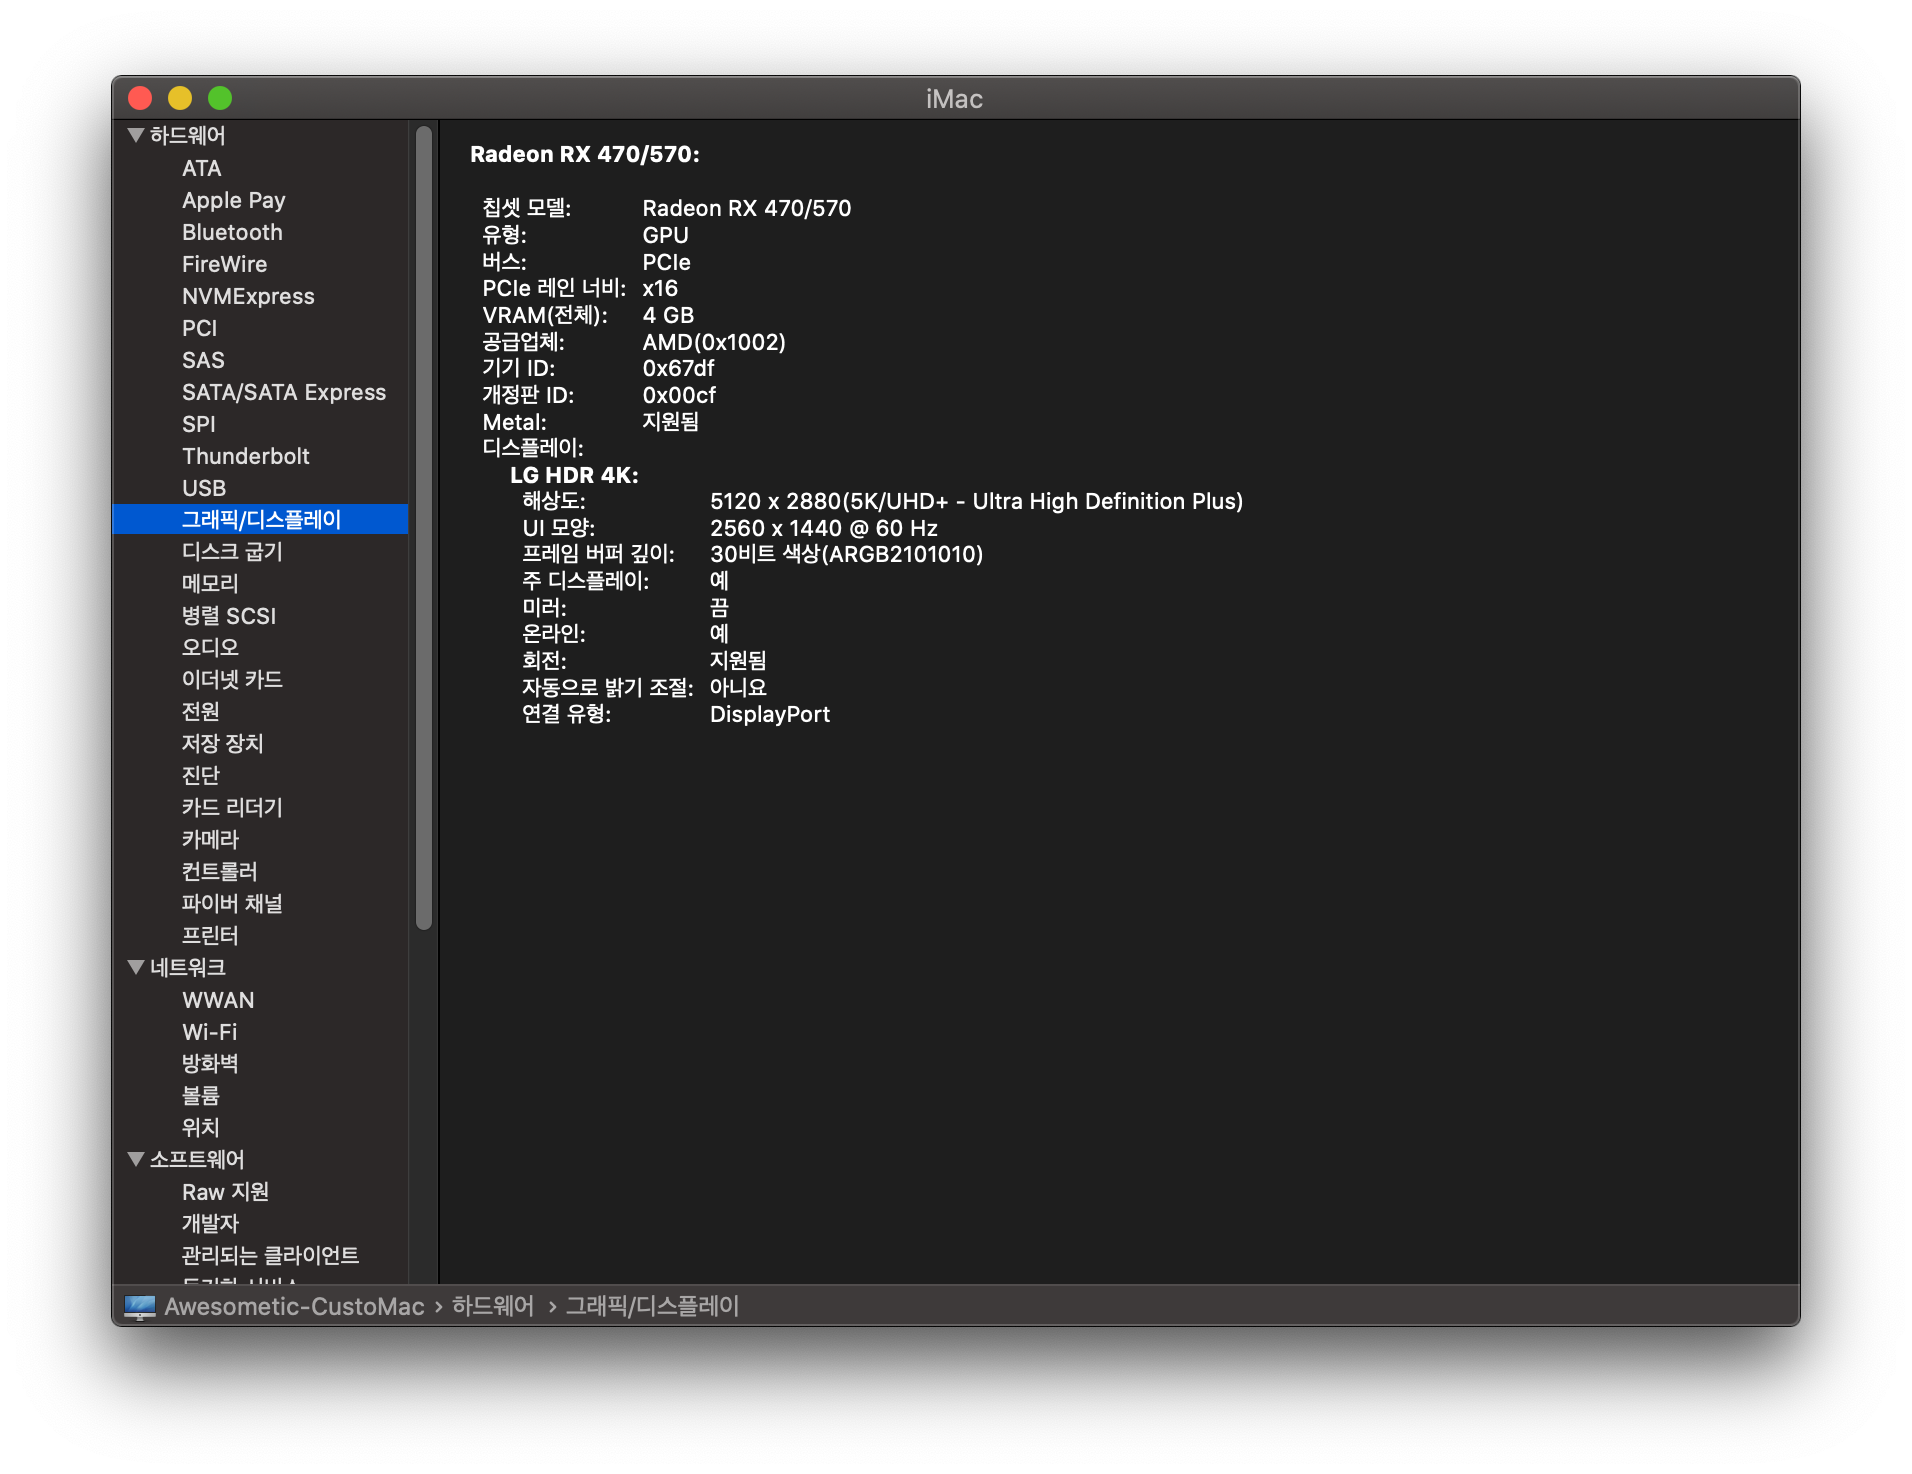1912x1474 pixels.
Task: Select 위치 under 네트워크
Action: point(200,1127)
